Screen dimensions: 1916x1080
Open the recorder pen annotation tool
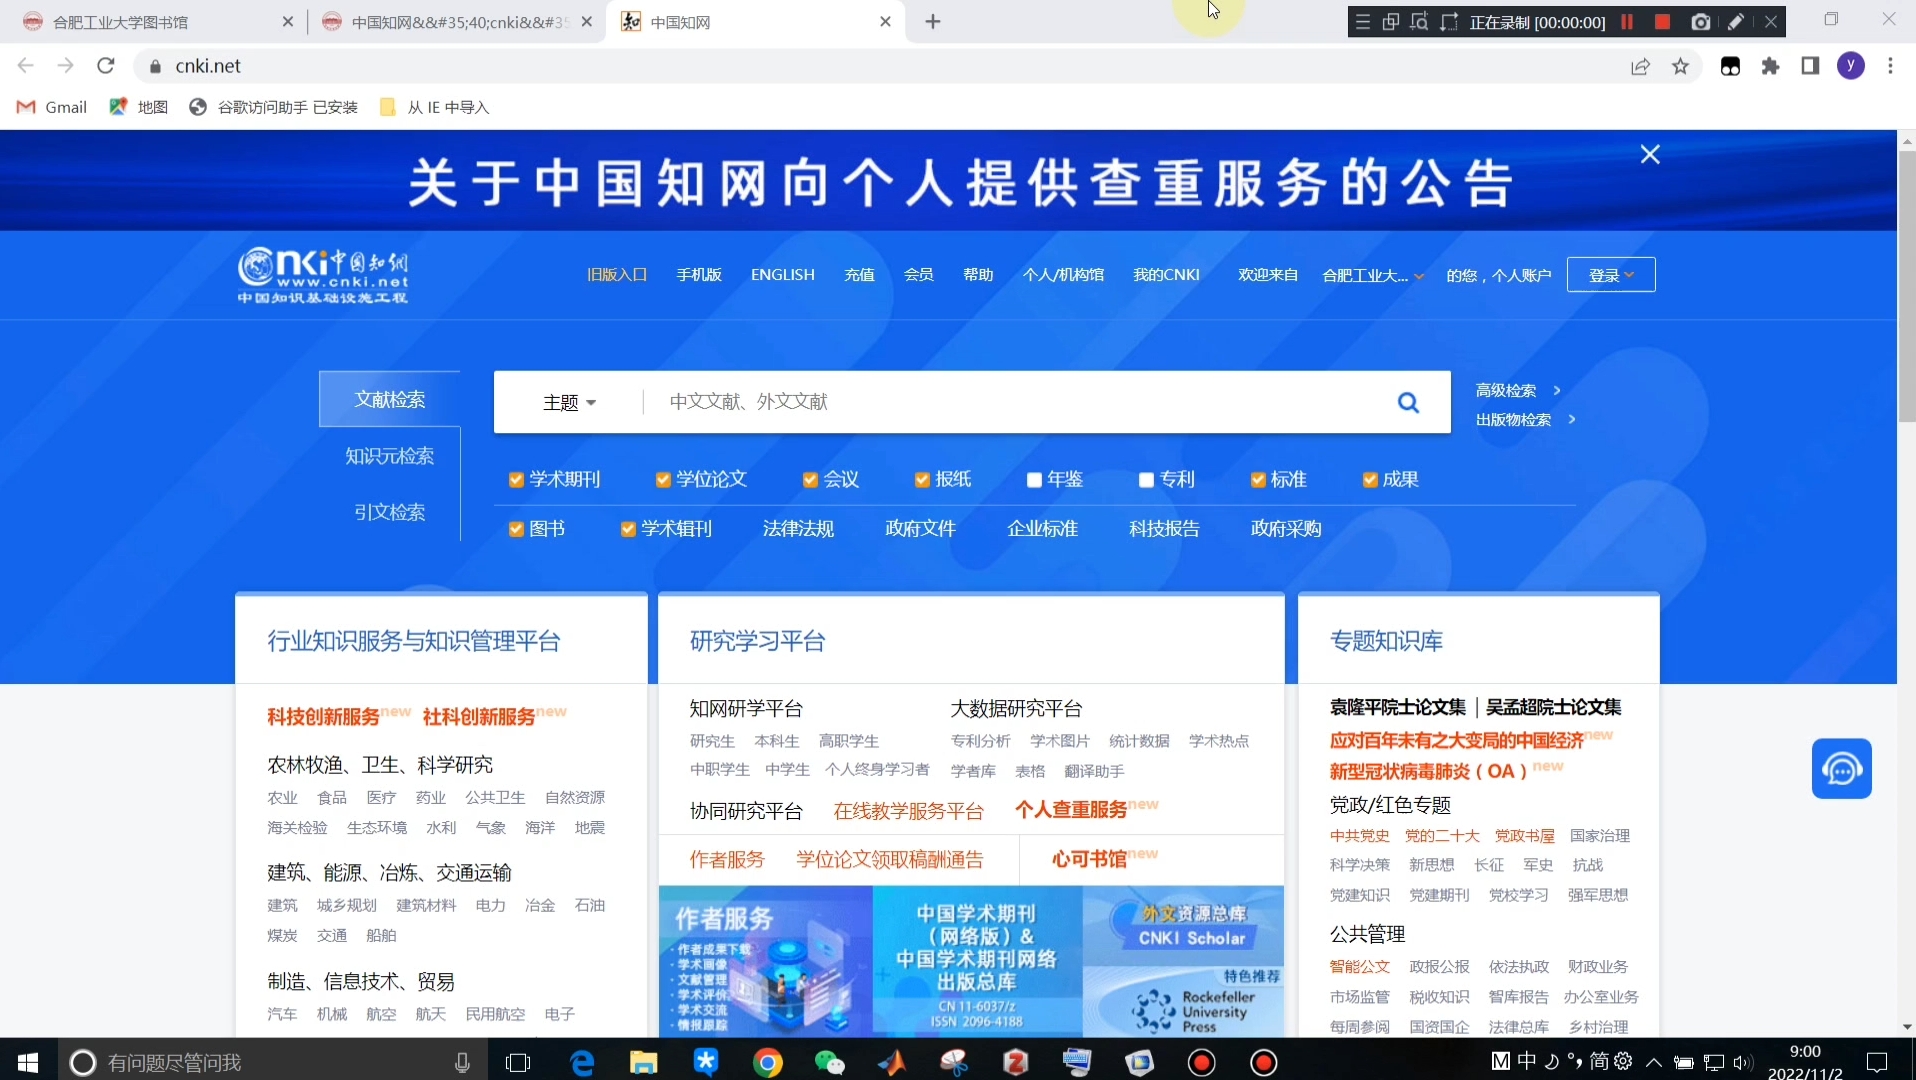coord(1736,22)
